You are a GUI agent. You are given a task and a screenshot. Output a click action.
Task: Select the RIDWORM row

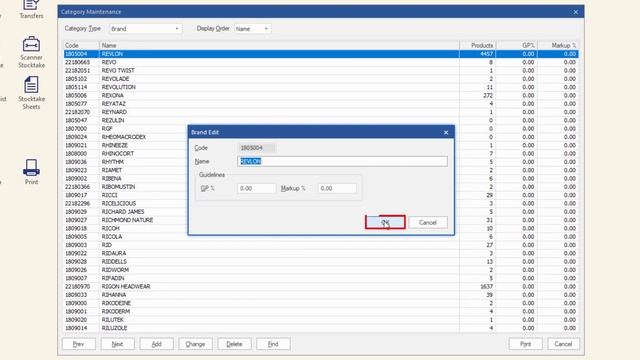click(321, 270)
